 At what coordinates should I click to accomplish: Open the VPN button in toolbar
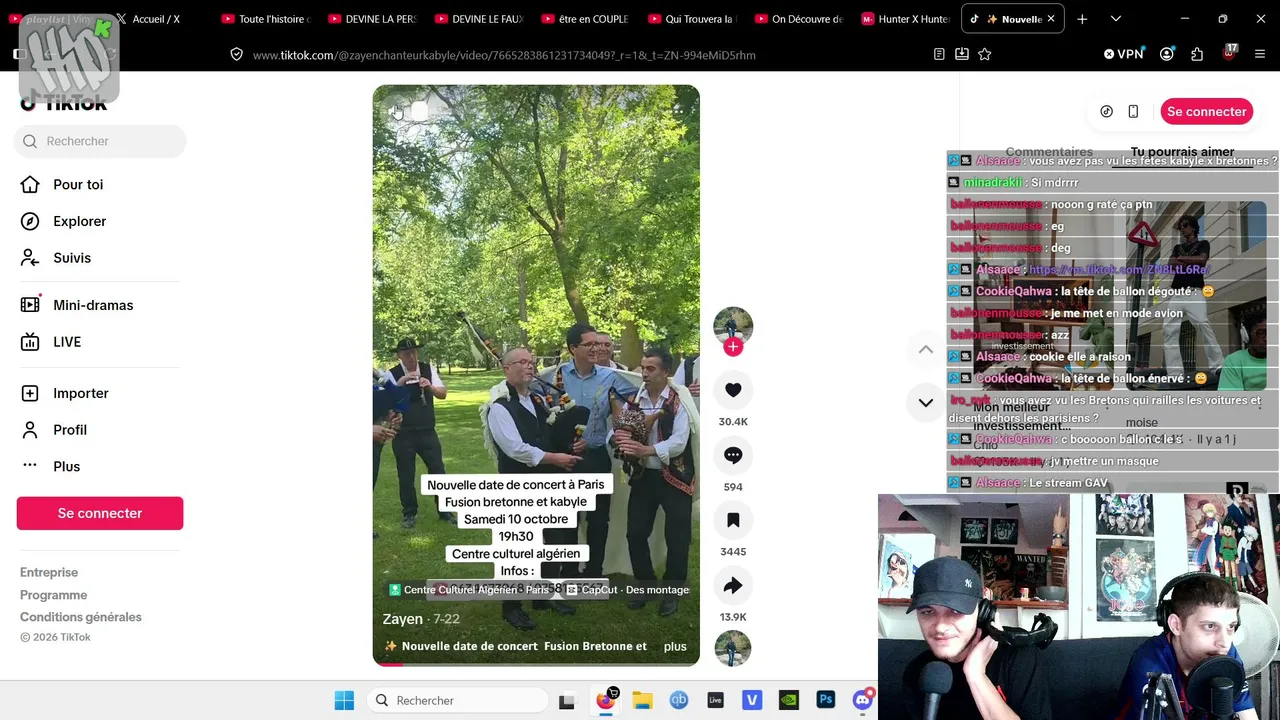click(x=1124, y=54)
